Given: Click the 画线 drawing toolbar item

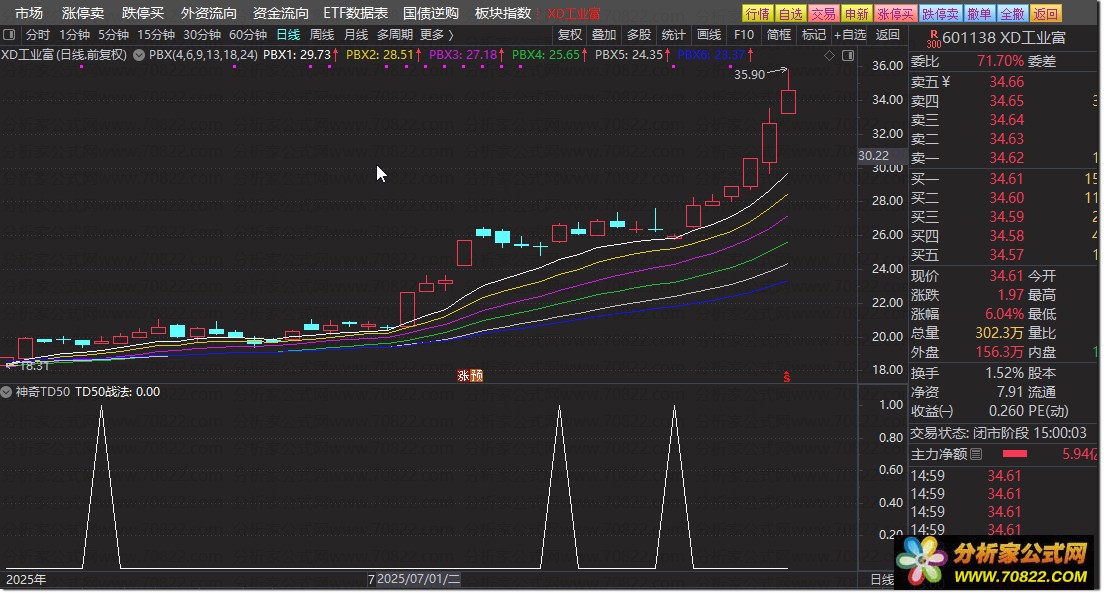Looking at the screenshot, I should tap(708, 35).
